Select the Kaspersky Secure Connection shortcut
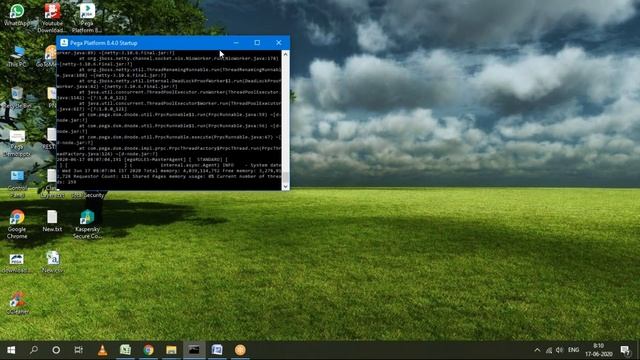 pos(87,224)
